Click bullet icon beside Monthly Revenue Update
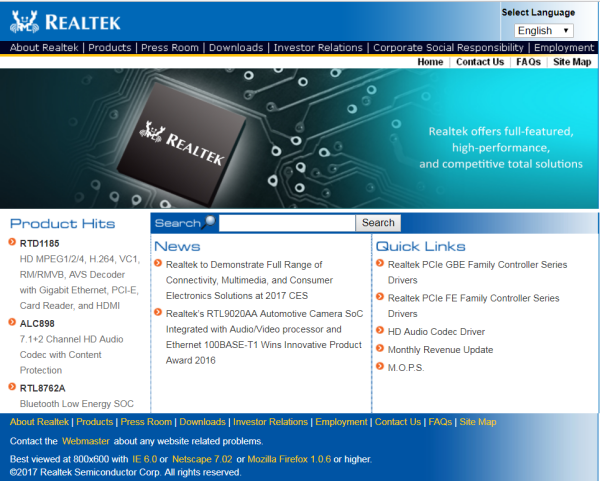 coord(380,348)
